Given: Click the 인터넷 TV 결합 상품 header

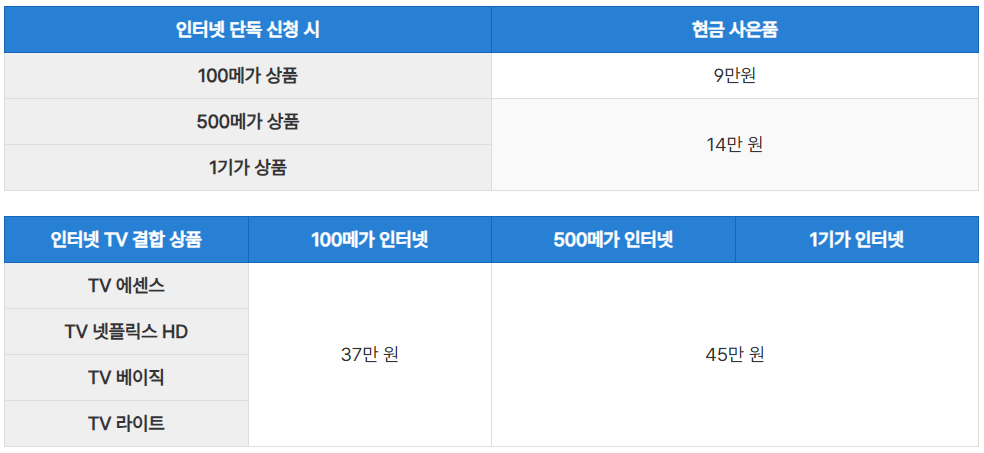Looking at the screenshot, I should click(126, 240).
